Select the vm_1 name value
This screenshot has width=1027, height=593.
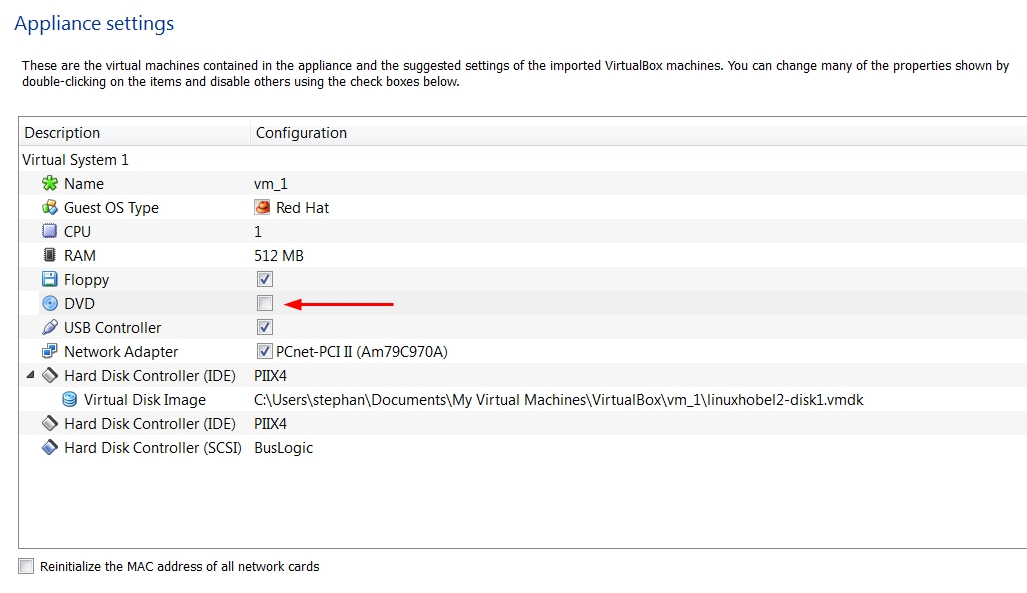click(268, 183)
